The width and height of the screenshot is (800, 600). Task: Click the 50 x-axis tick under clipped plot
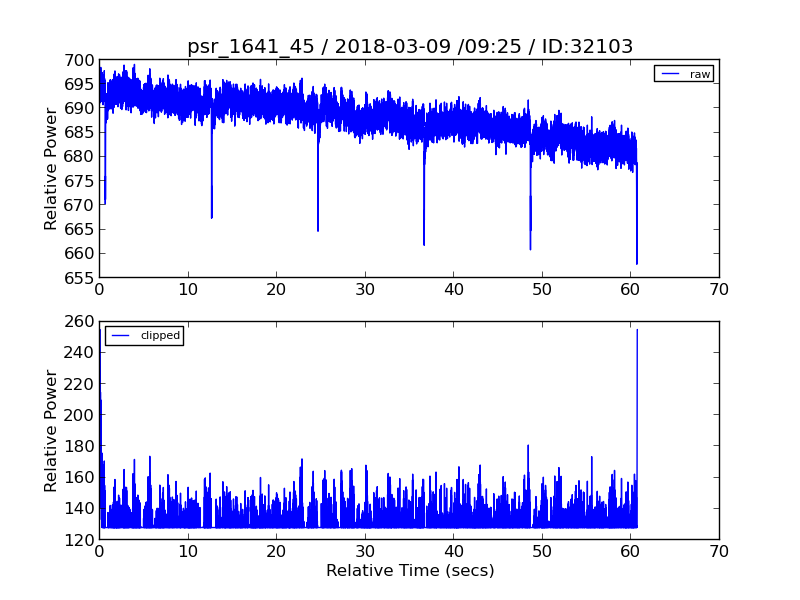pyautogui.click(x=542, y=552)
